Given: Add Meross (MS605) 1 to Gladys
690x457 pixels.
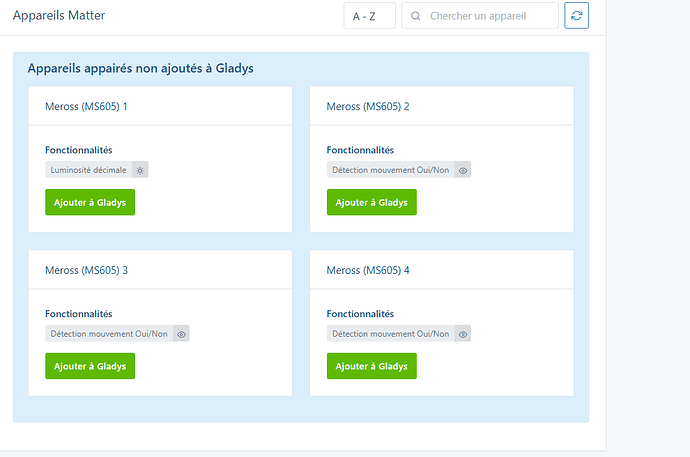Looking at the screenshot, I should pos(90,202).
